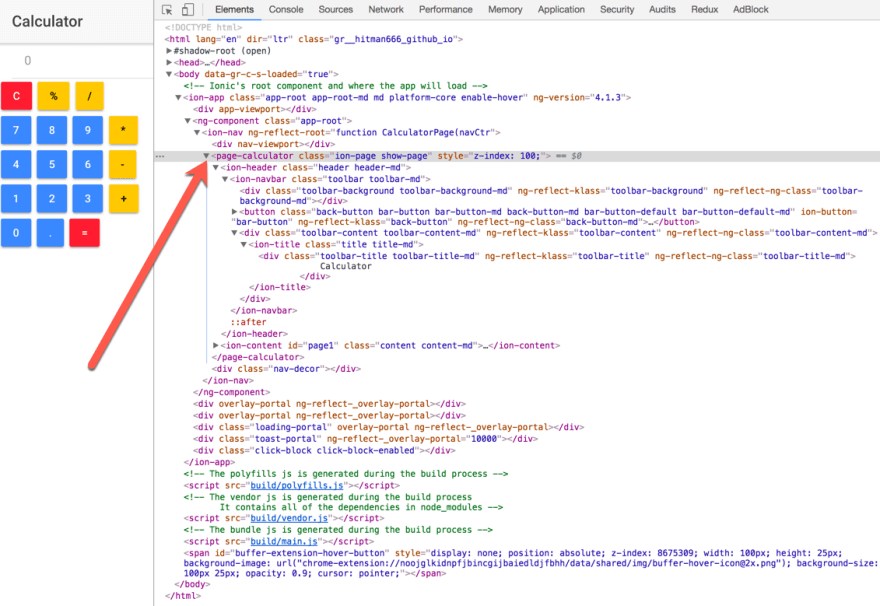Click calculator digit 6
The image size is (880, 606).
[x=88, y=164]
